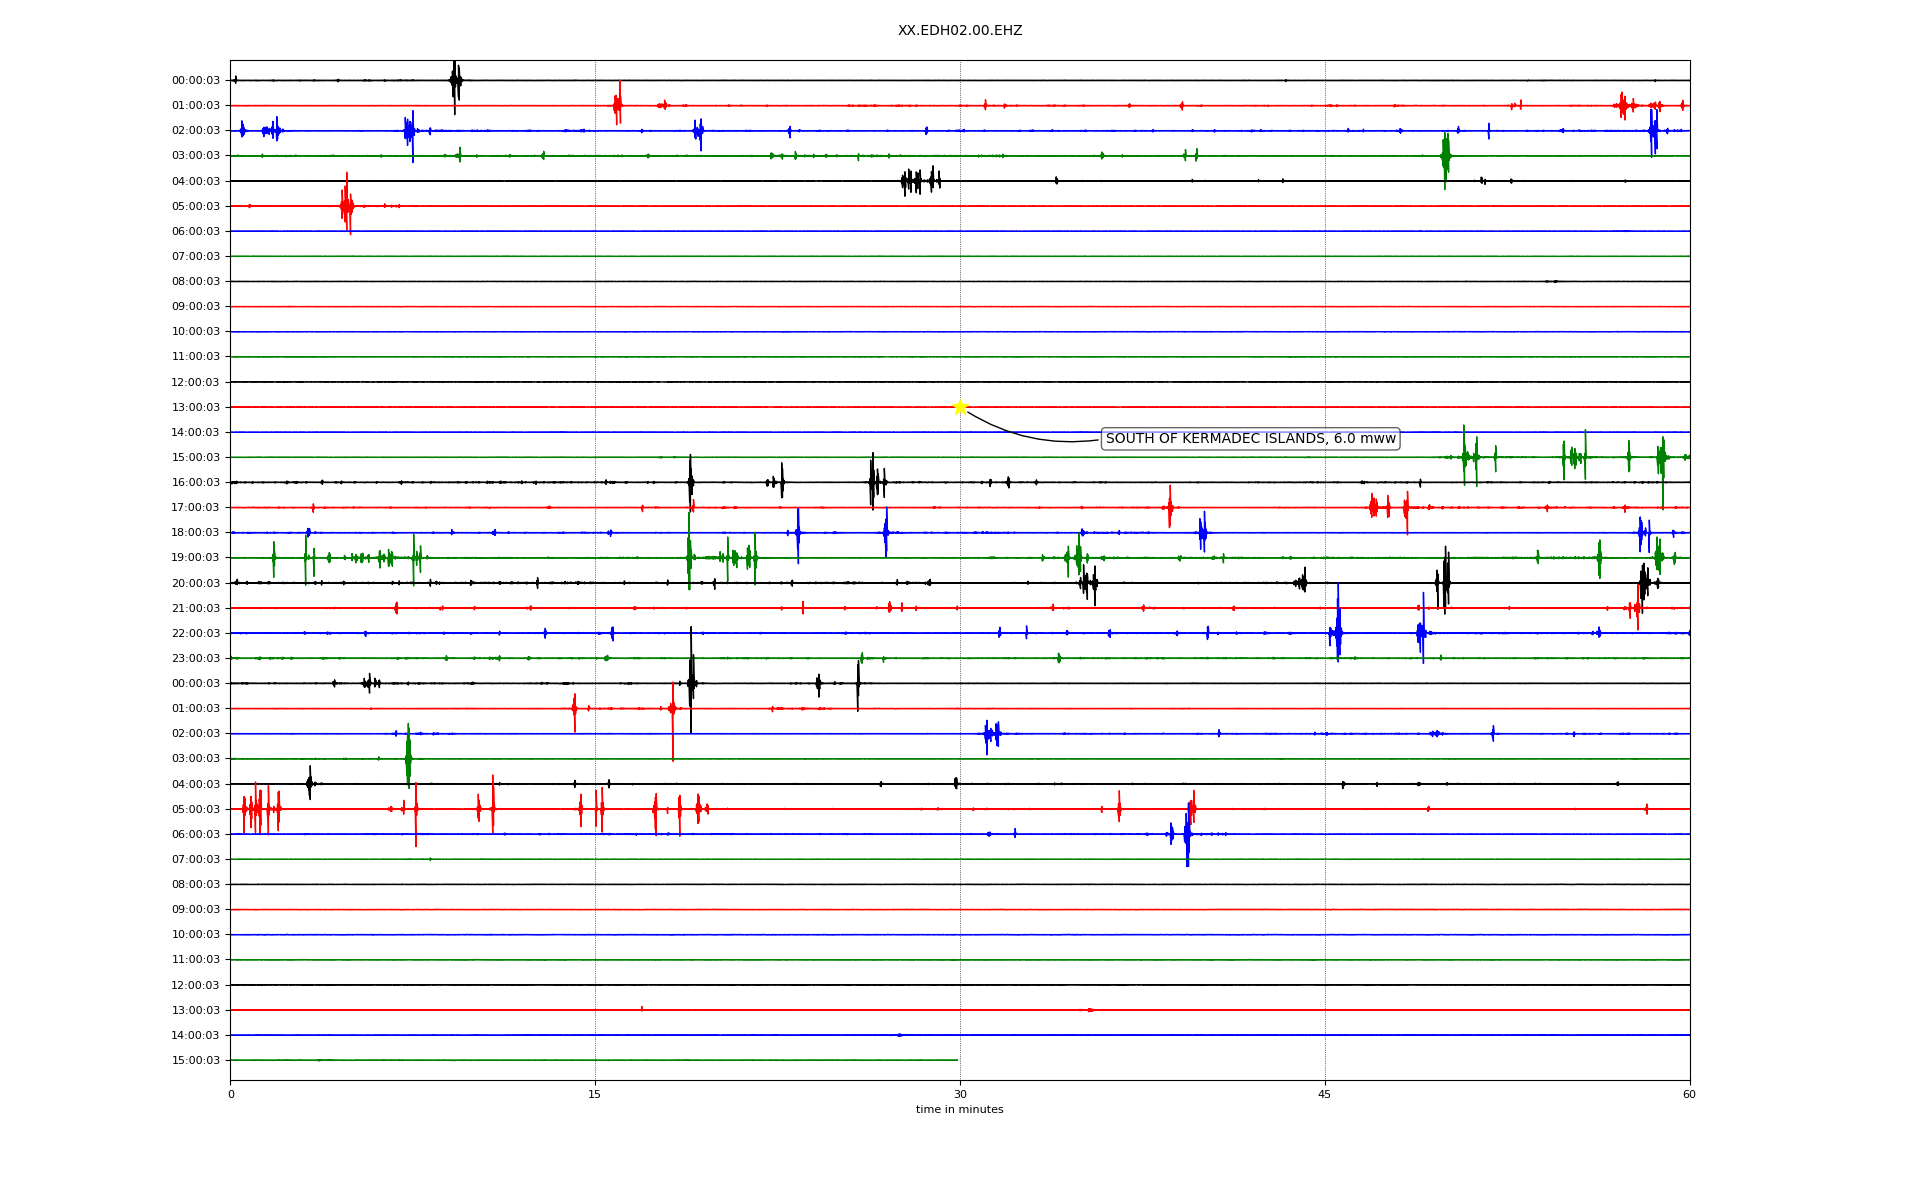The height and width of the screenshot is (1200, 1920).
Task: Click the XX.EDH02.00.EHZ plot title
Action: click(960, 31)
